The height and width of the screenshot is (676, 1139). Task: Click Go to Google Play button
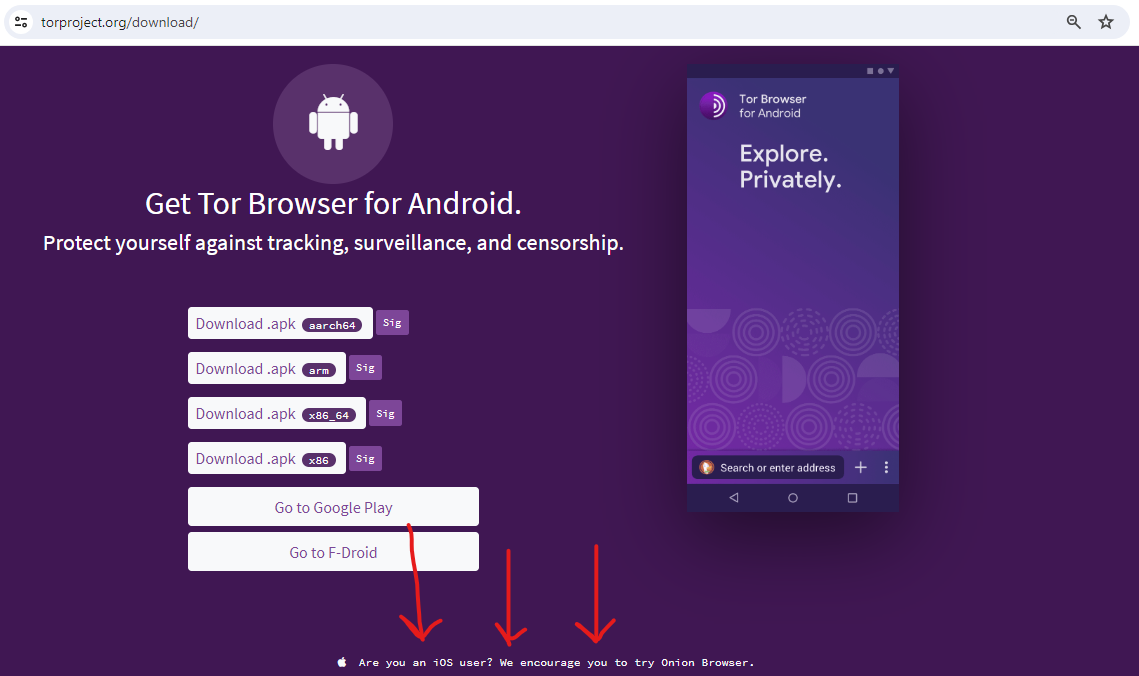tap(333, 507)
